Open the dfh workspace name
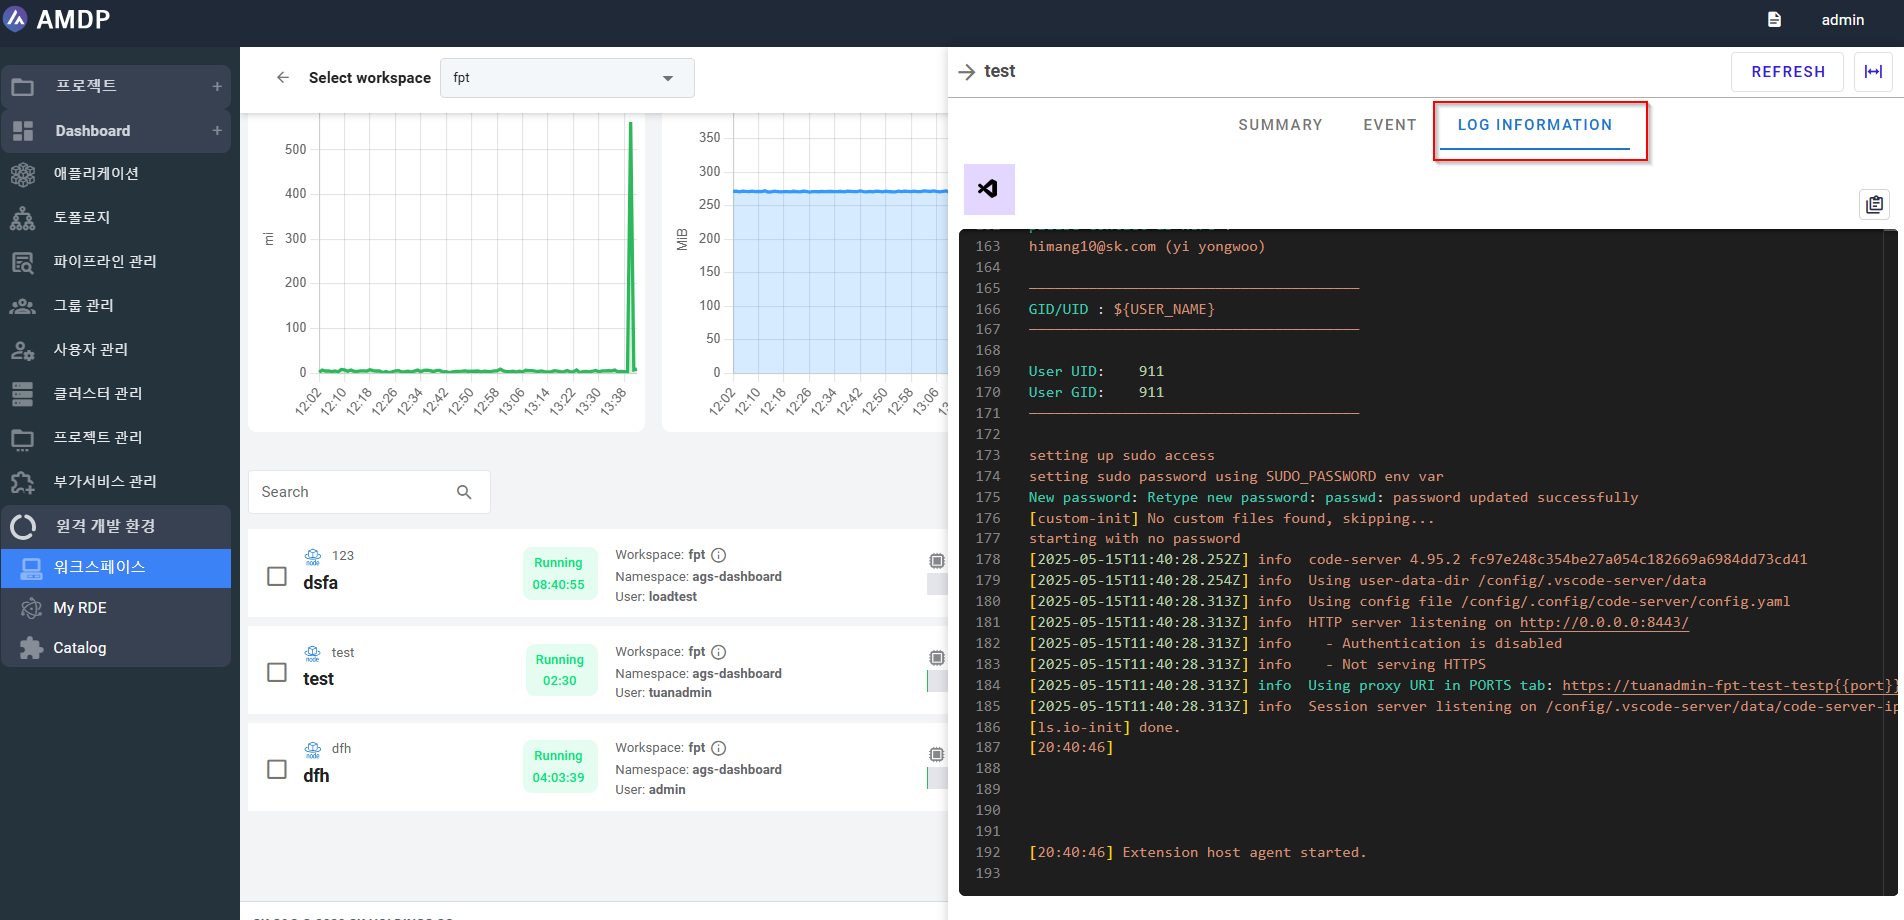Screen dimensions: 1904x920 pos(316,776)
